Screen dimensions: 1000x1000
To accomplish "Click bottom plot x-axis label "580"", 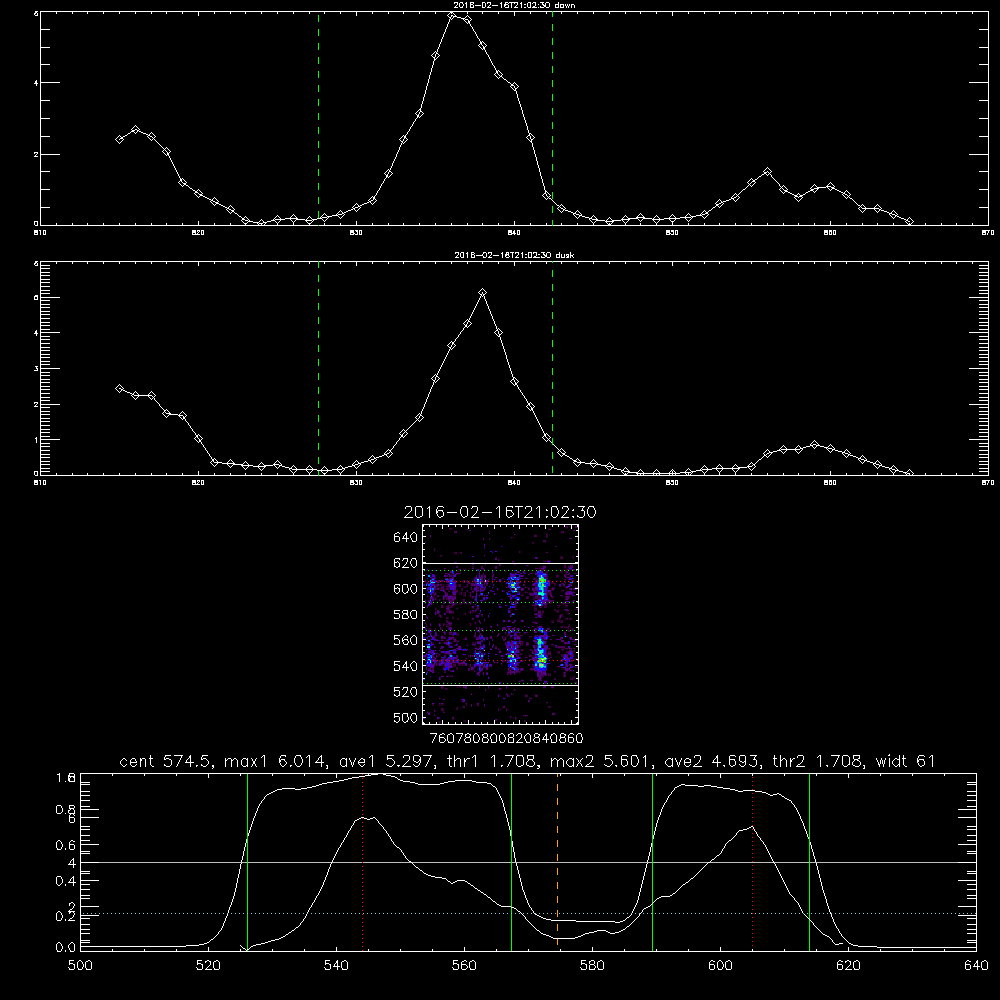I will point(592,966).
